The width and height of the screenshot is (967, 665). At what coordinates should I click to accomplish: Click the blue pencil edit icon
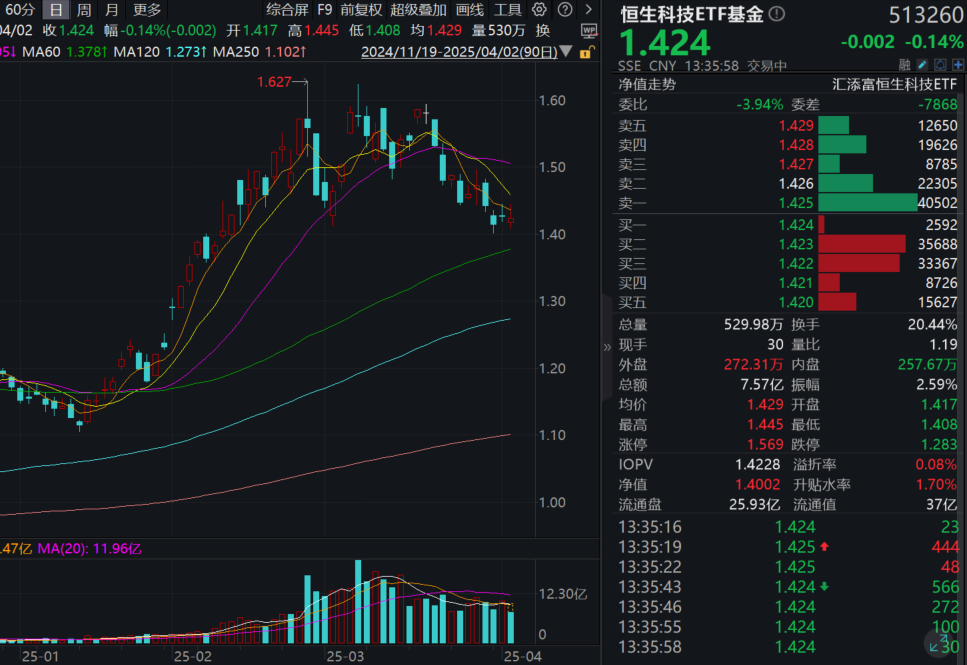(x=921, y=64)
